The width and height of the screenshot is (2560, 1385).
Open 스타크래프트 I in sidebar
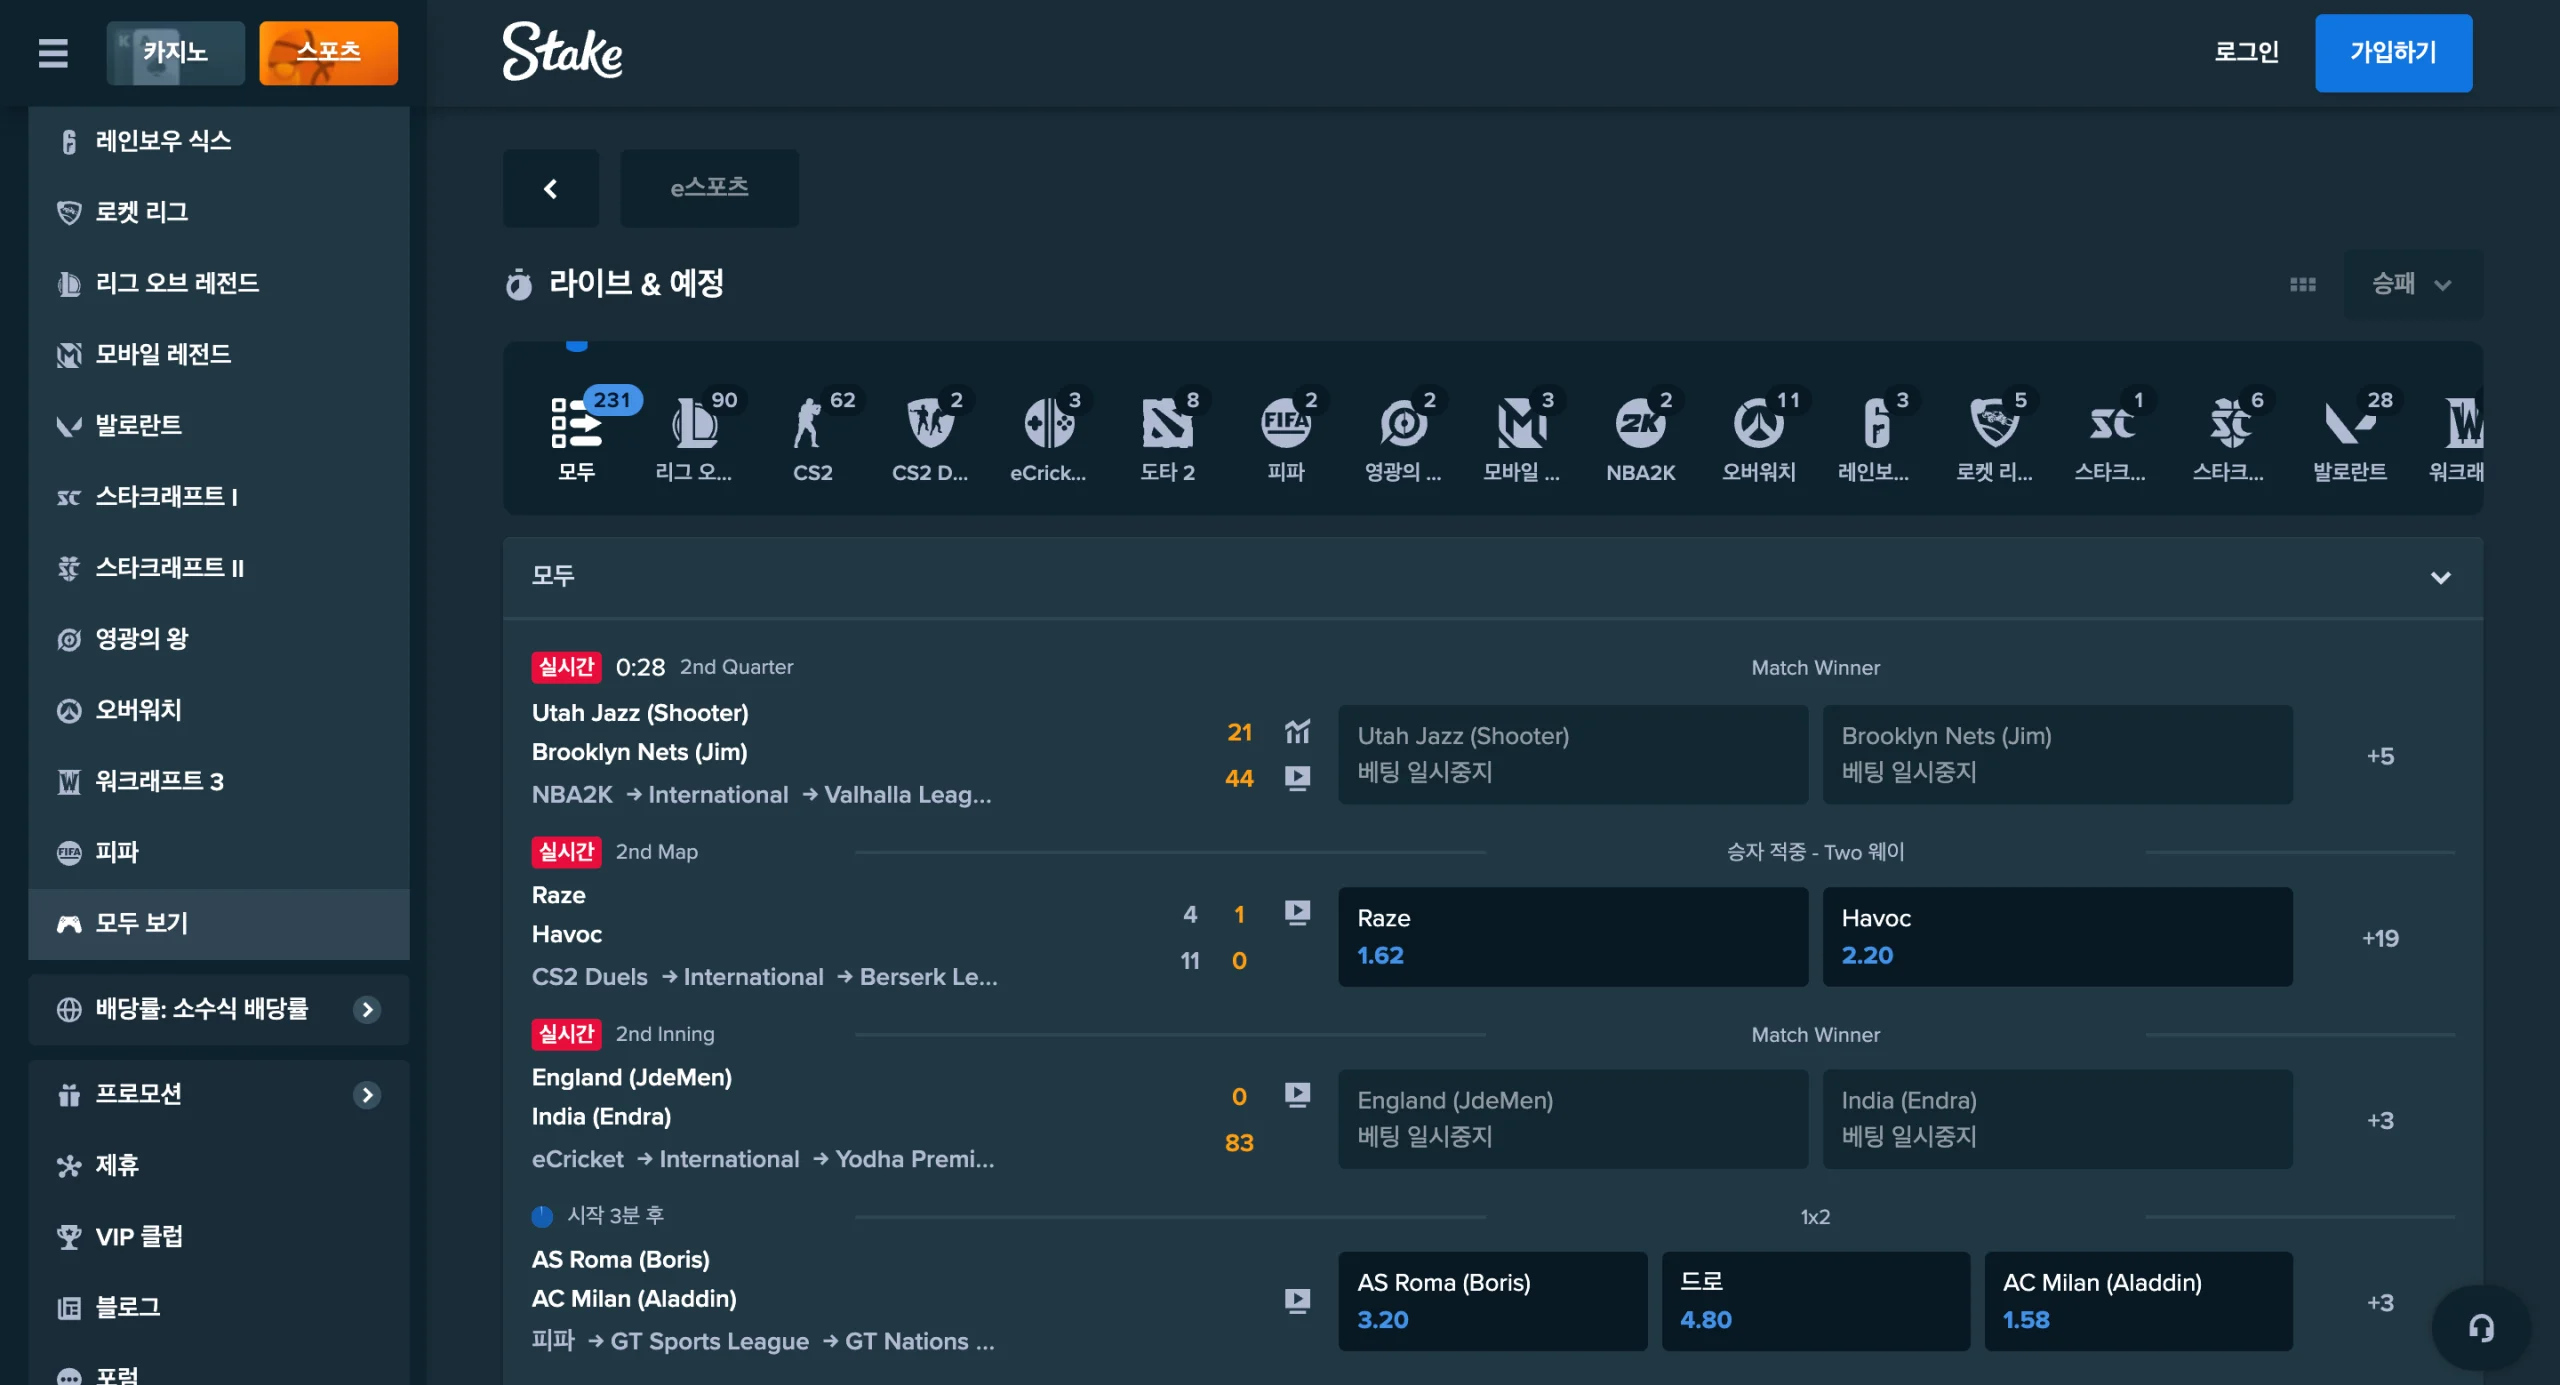coord(219,496)
